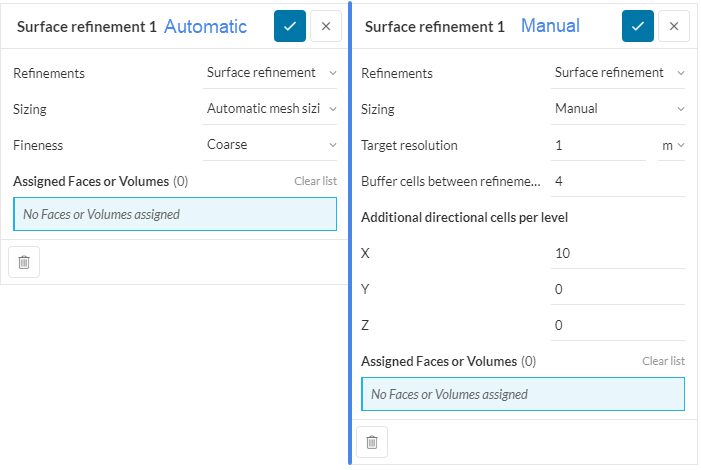Click the Target resolution value field
701x470 pixels.
tap(597, 145)
